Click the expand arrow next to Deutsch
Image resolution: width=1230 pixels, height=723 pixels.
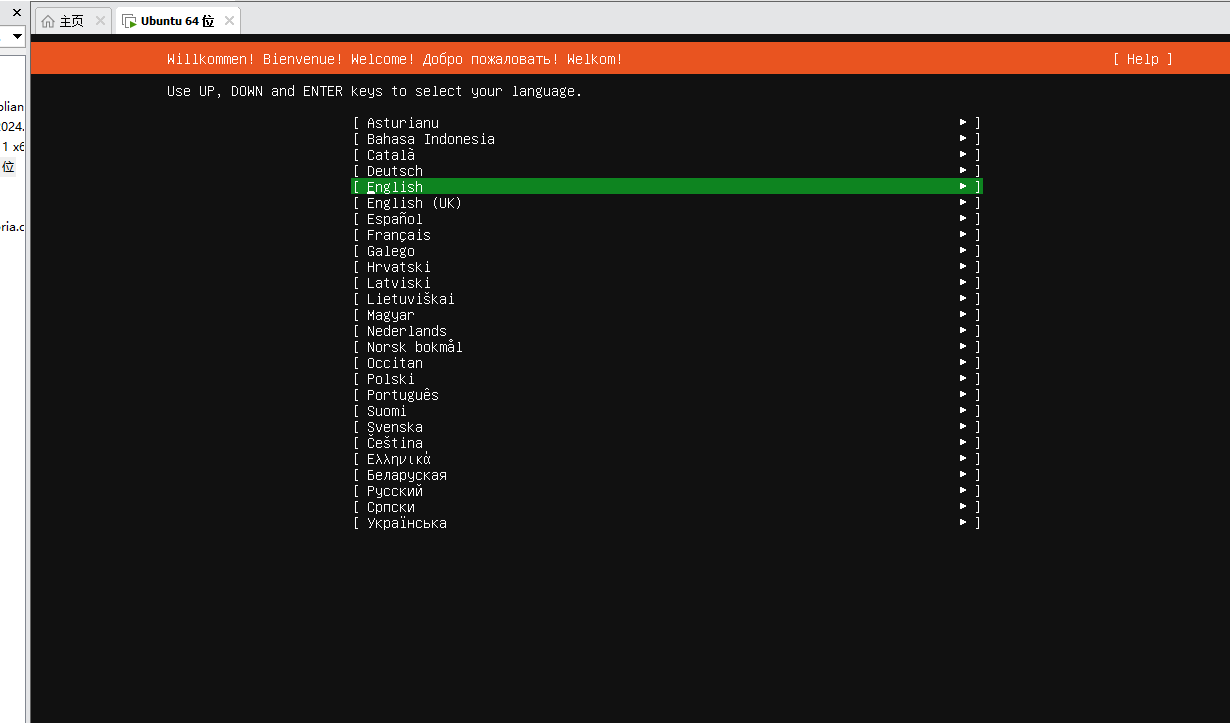click(x=963, y=170)
